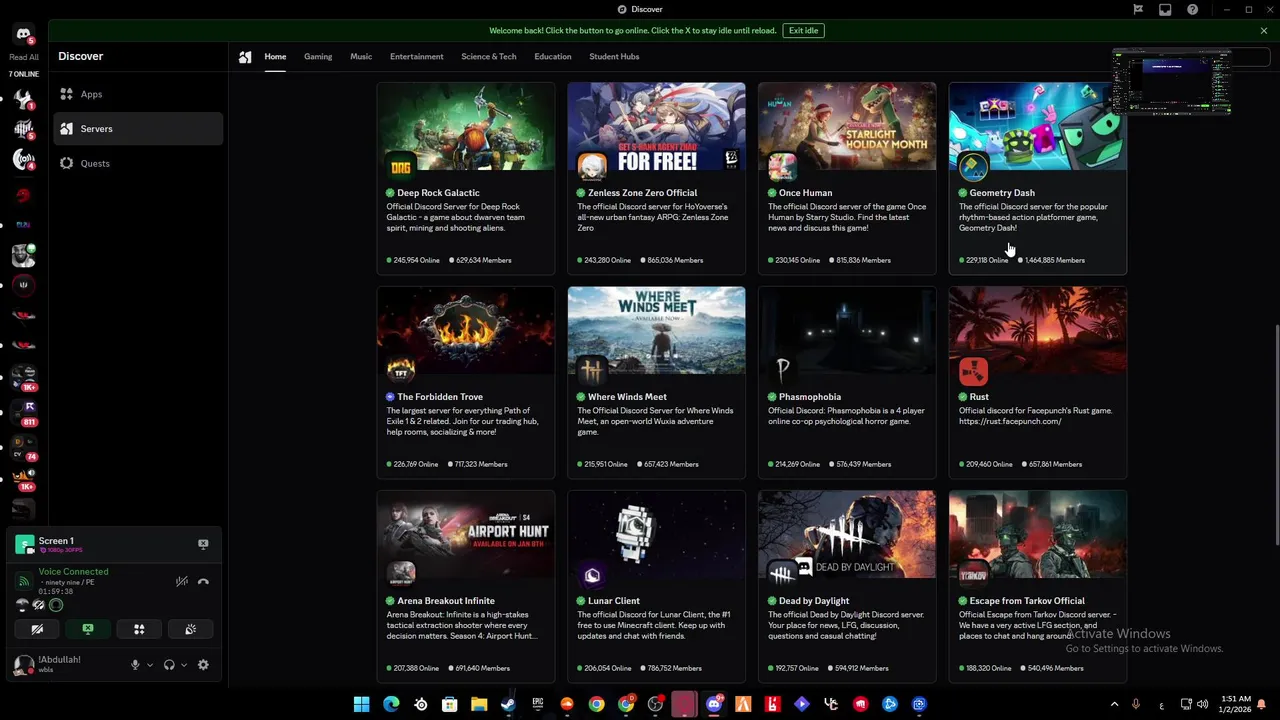Show hidden system tray icons chevron
This screenshot has height=720, width=1280.
coord(1114,704)
